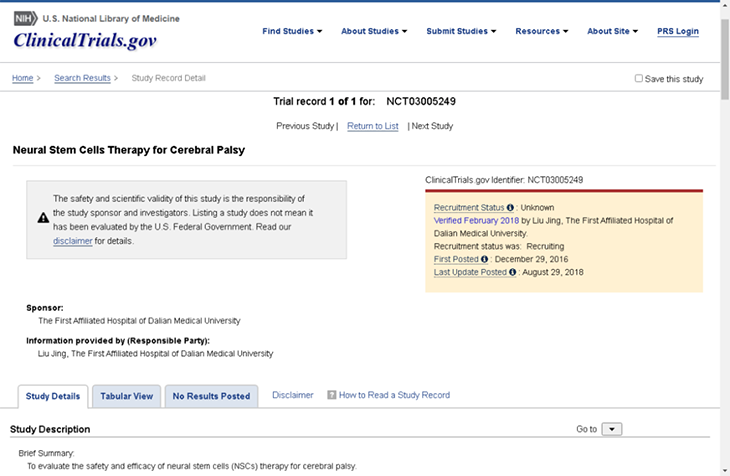Click the Previous Study text
Viewport: 730px width, 476px height.
(305, 126)
